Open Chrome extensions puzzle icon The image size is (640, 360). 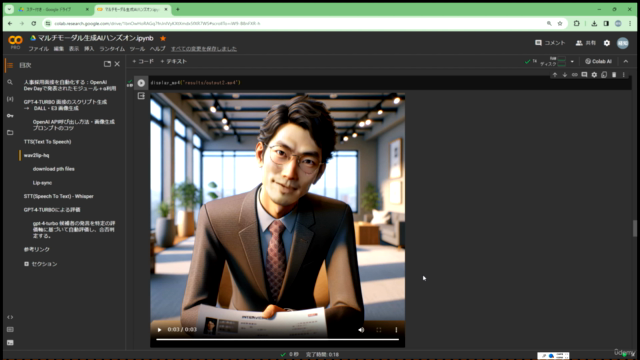tap(576, 24)
